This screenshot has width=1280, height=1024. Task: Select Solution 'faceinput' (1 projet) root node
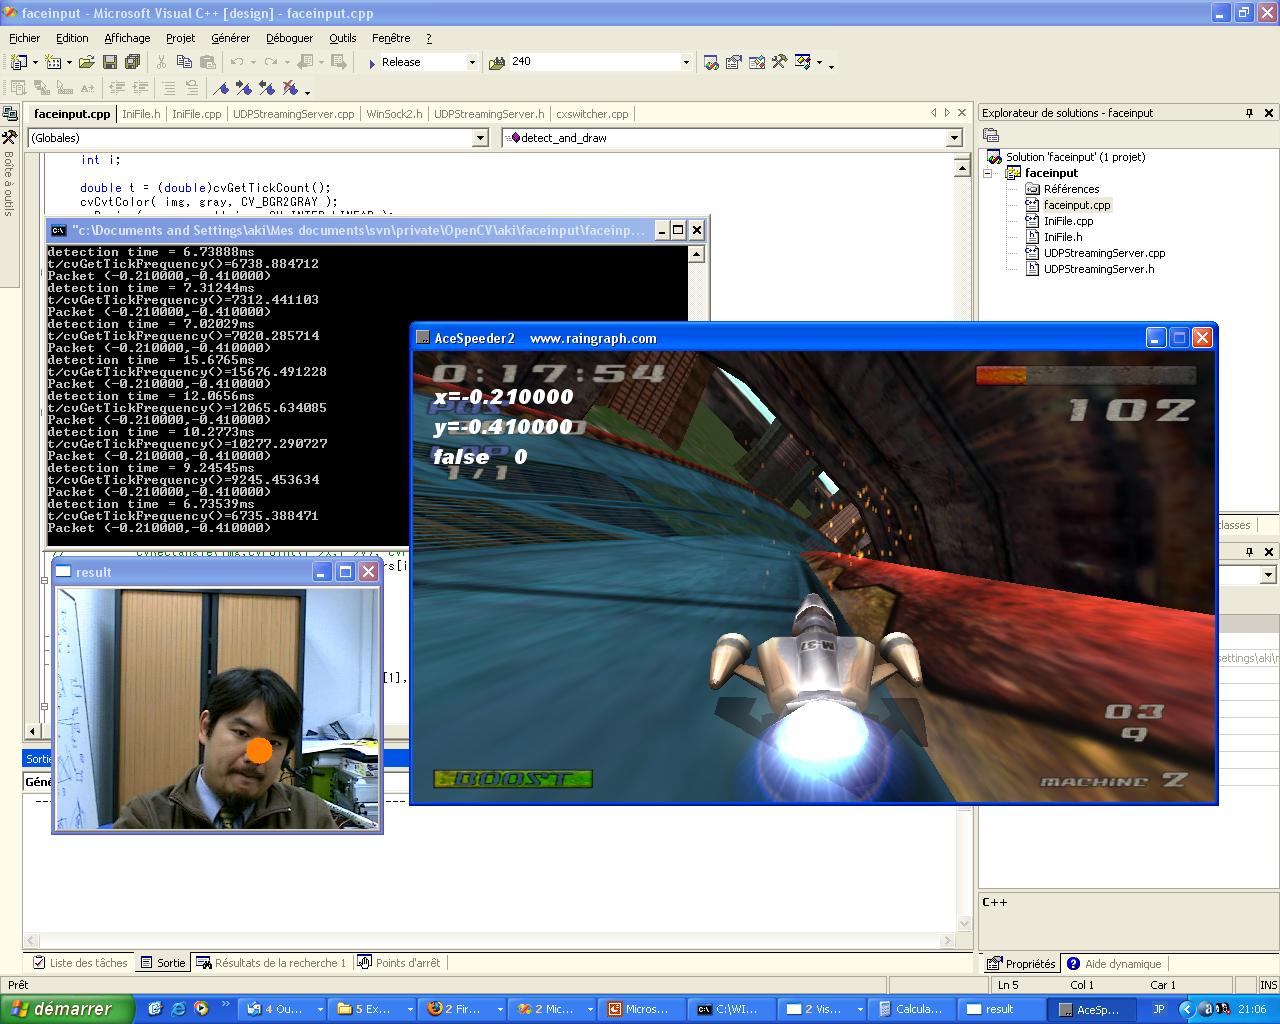(1075, 157)
